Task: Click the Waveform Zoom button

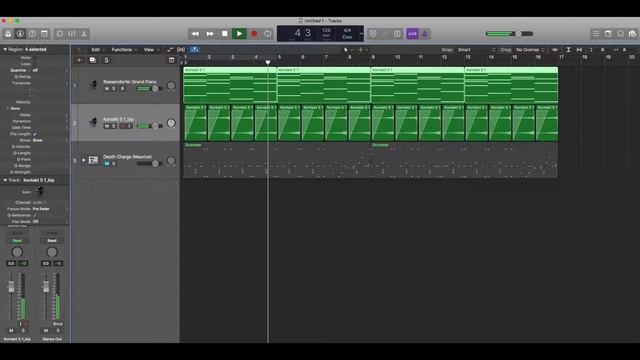Action: 555,50
